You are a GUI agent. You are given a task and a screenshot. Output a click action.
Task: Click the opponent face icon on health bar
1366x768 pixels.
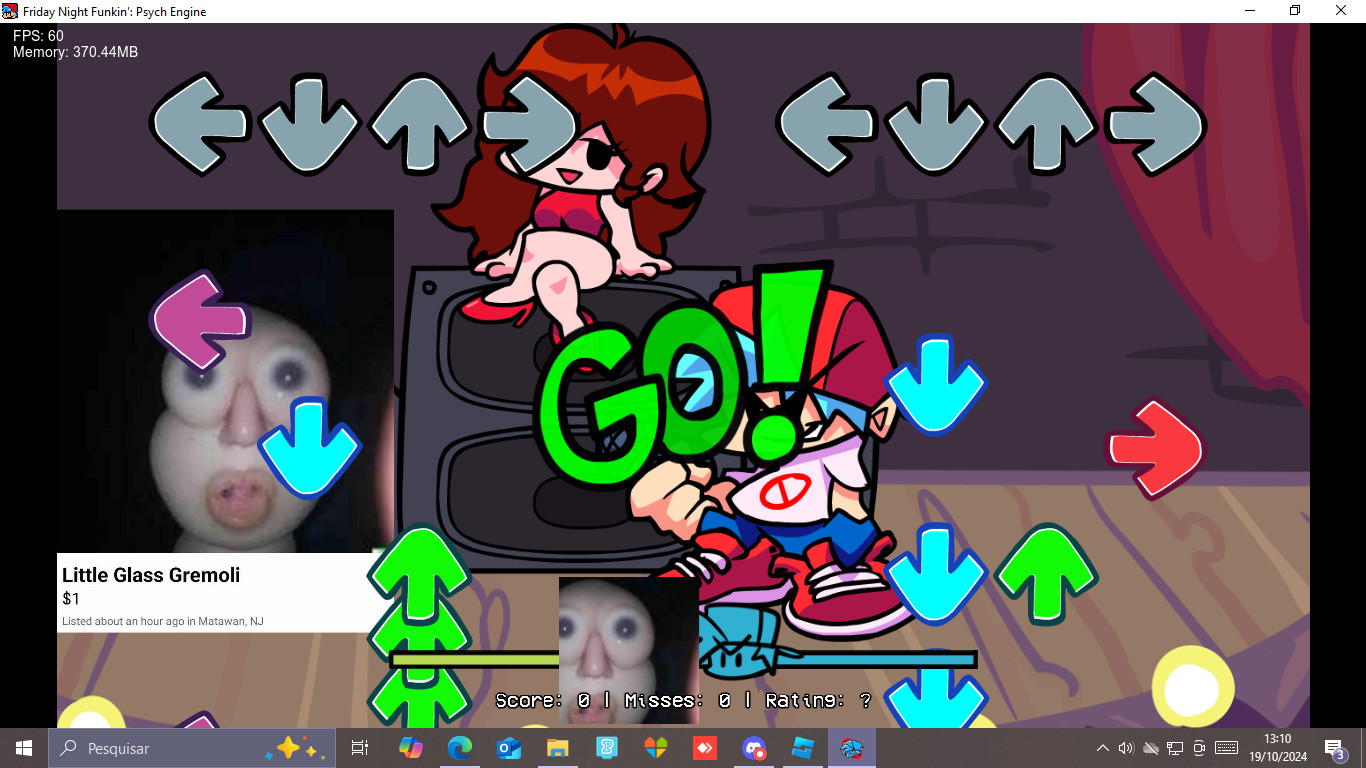tap(628, 648)
